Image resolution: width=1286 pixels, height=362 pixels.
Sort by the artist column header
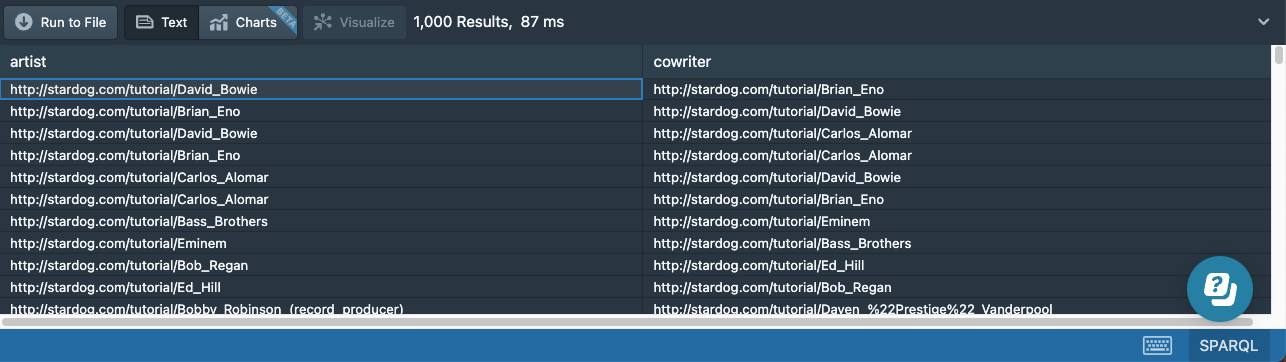point(321,62)
